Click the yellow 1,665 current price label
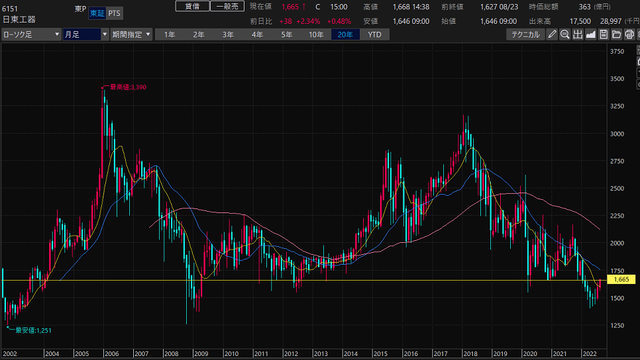 [x=621, y=280]
